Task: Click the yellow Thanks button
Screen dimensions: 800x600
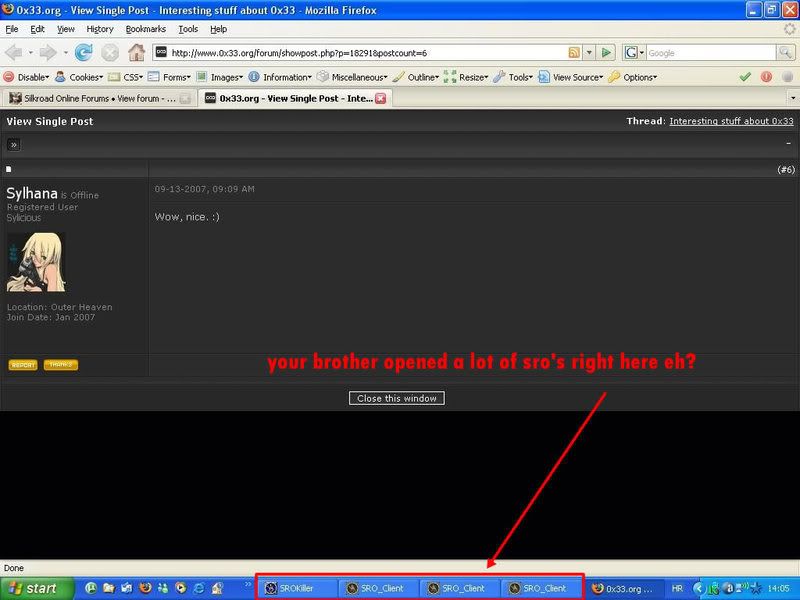Action: point(61,365)
